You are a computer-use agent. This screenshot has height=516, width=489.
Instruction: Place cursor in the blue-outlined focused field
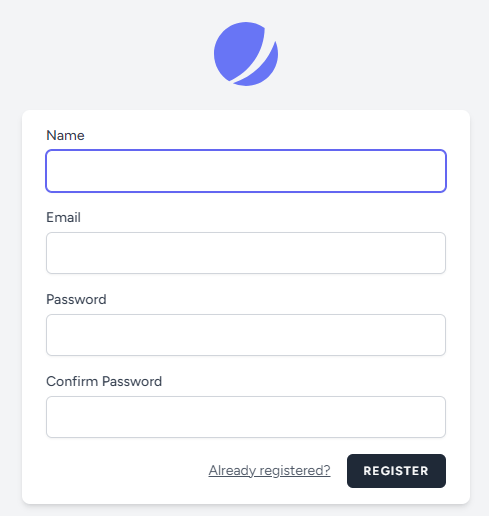point(246,171)
